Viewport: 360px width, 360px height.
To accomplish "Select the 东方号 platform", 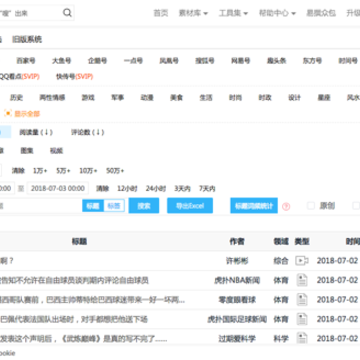I will click(312, 61).
